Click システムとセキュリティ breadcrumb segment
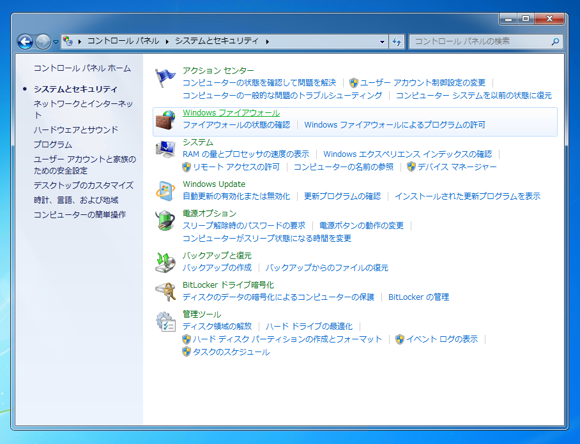 [217, 41]
